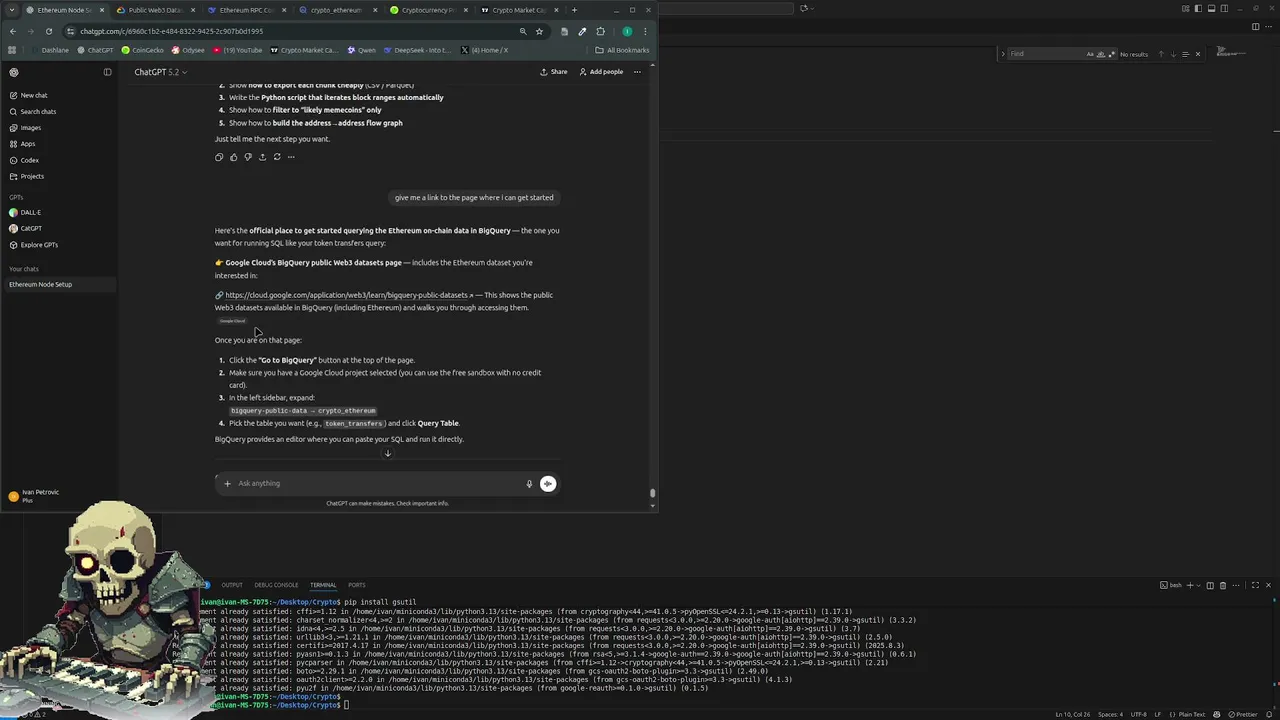This screenshot has width=1280, height=720.
Task: Reload the ChatGPT page in the browser
Action: [48, 31]
